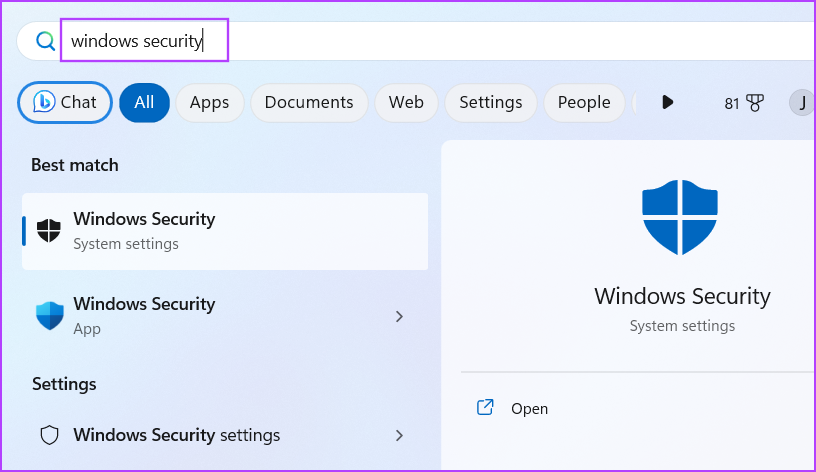Open the user account avatar J
816x472 pixels.
pos(801,102)
